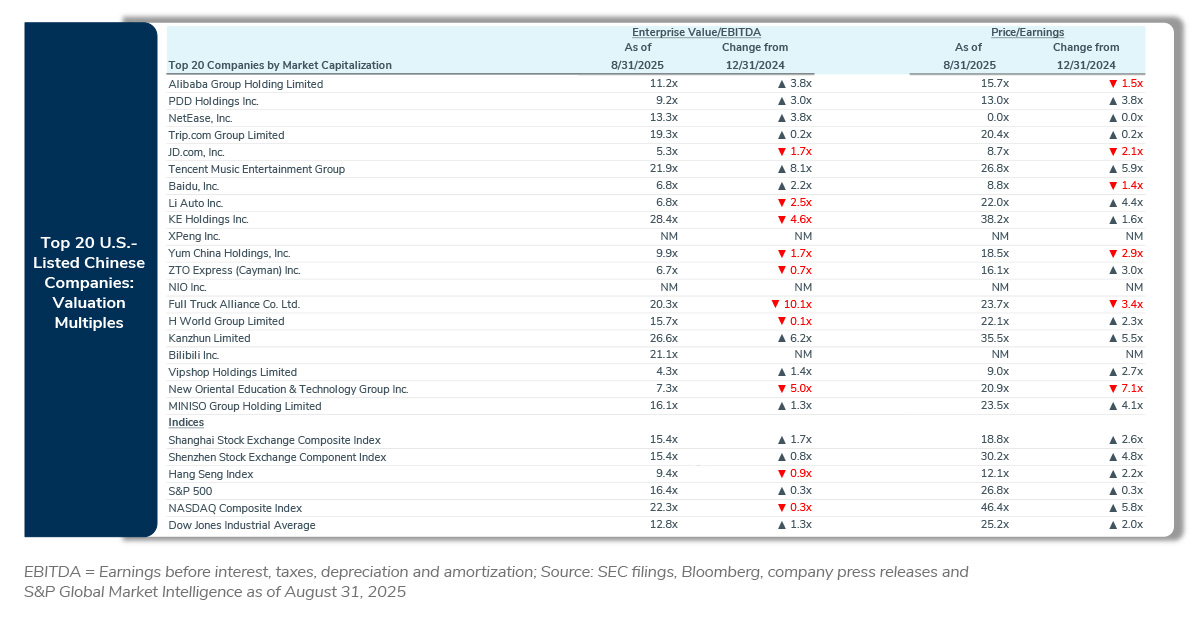Click the red down arrow beside KE Holdings' 4.6x
1200x618 pixels.
point(782,219)
